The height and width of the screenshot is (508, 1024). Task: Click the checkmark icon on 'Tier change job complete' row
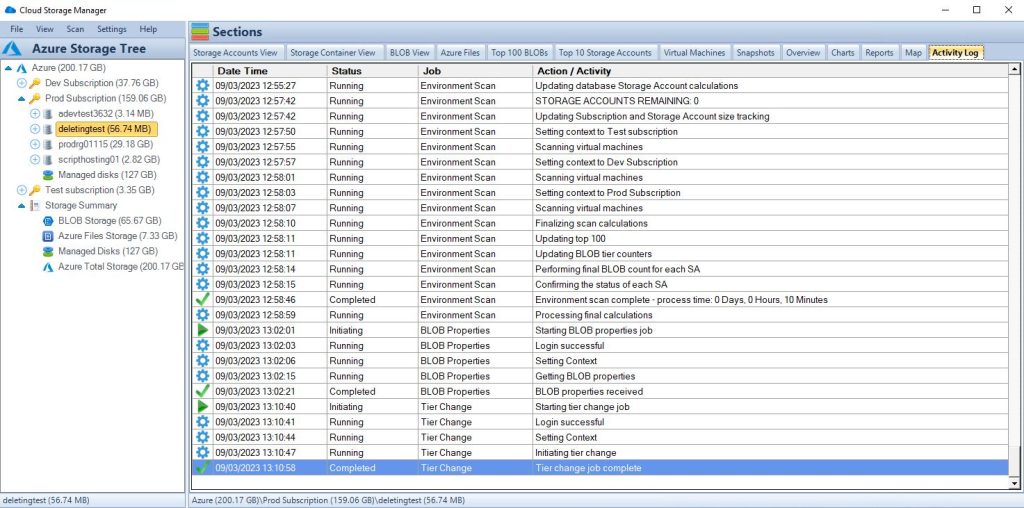click(x=202, y=468)
